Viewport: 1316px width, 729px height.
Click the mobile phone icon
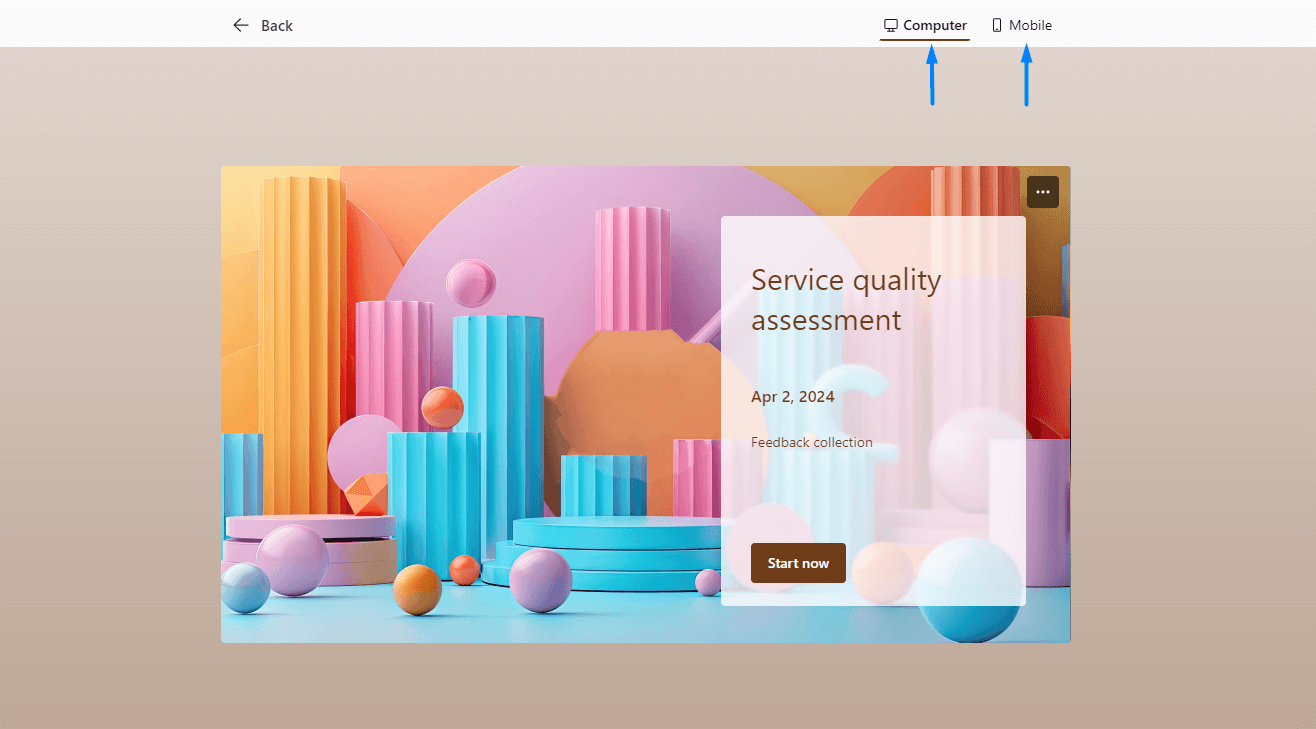(x=997, y=25)
